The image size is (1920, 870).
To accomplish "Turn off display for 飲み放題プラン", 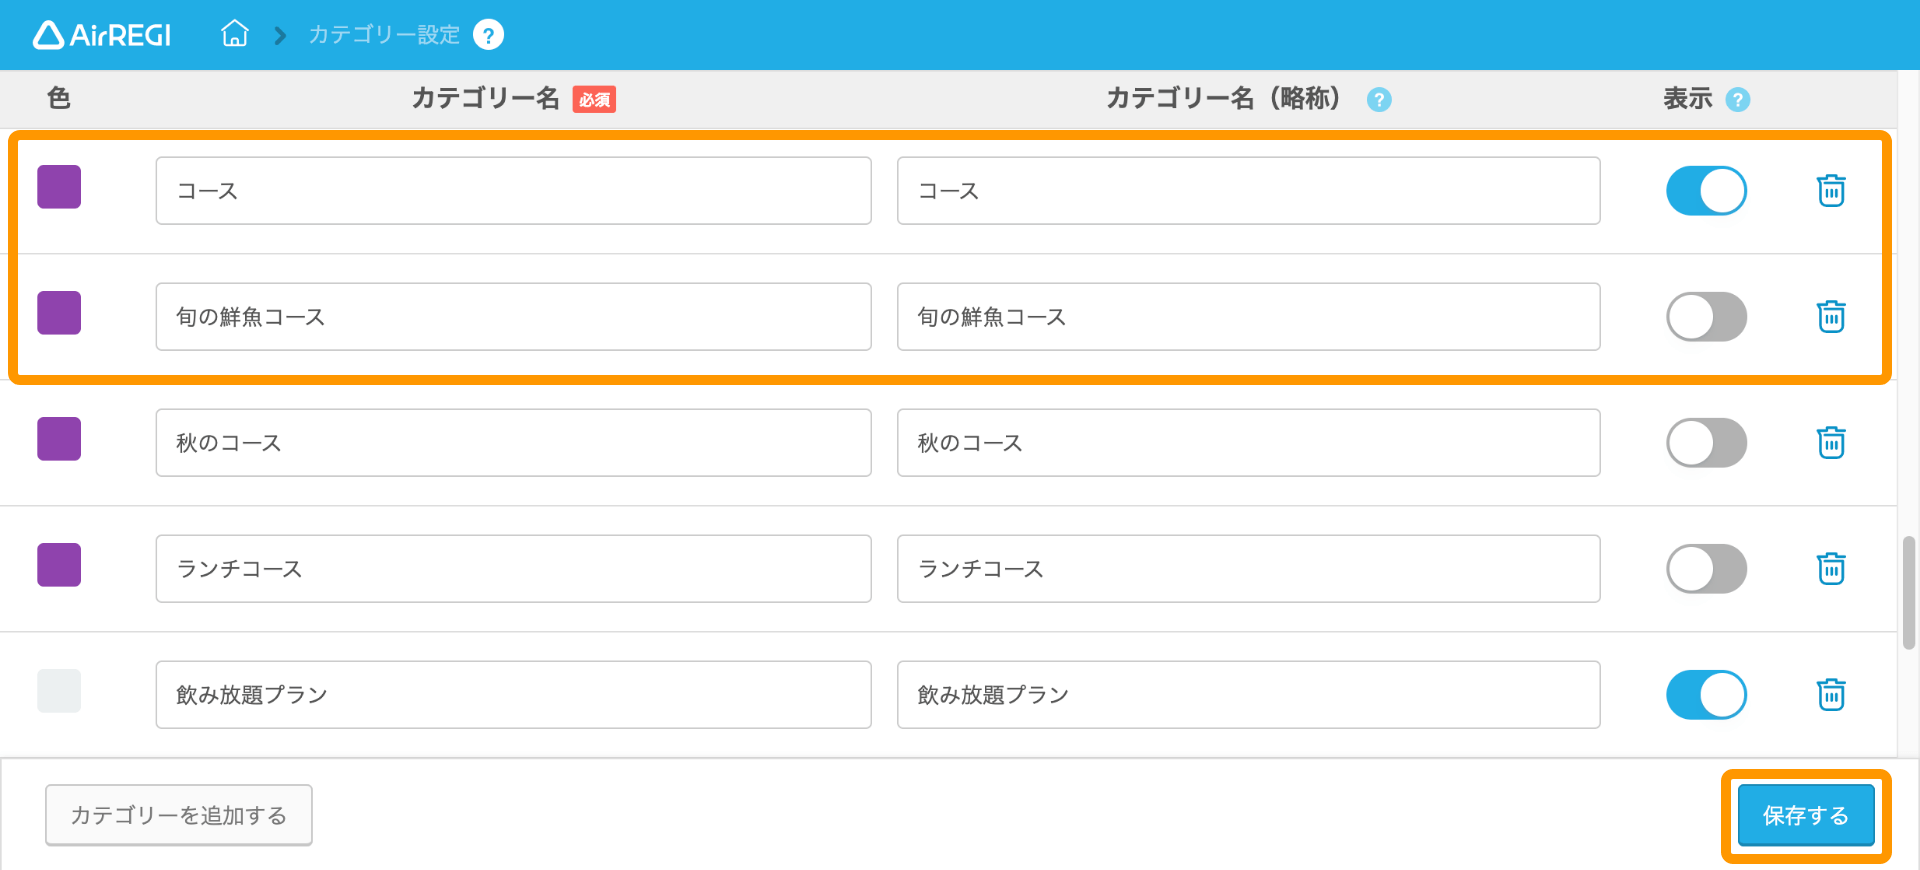I will coord(1706,695).
